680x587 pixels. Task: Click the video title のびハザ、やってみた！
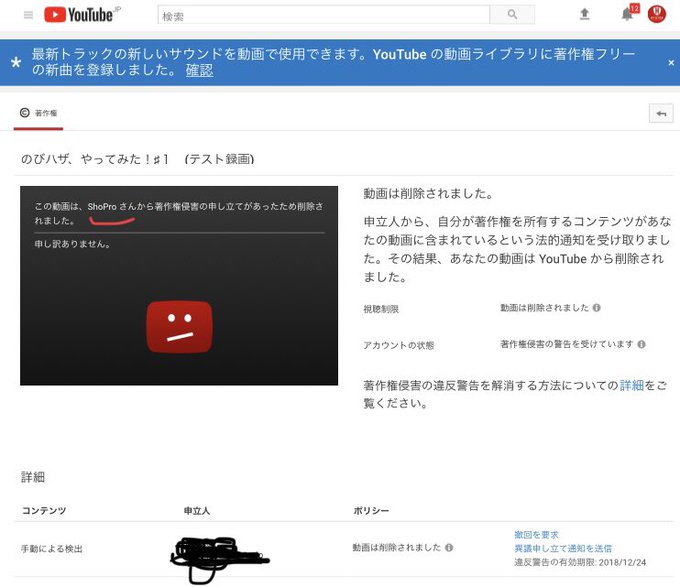[137, 159]
